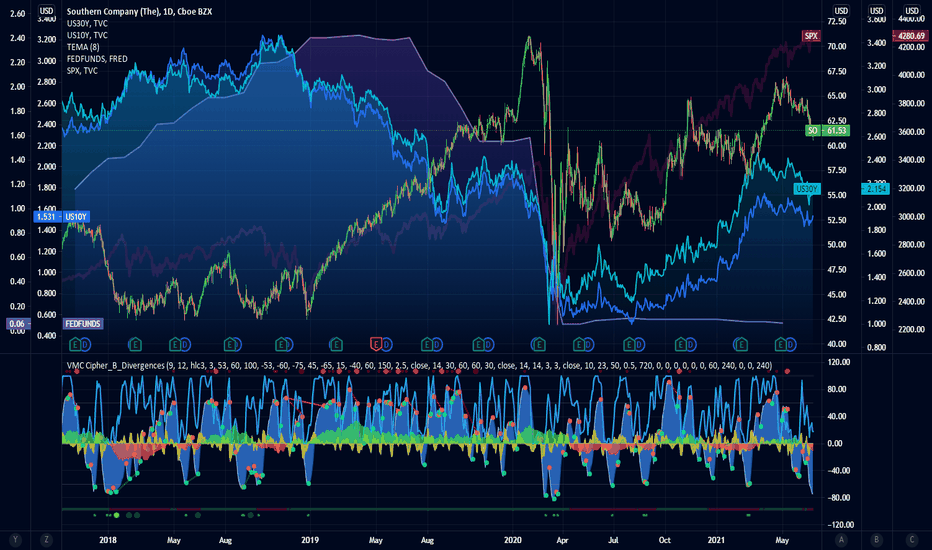Viewport: 932px width, 550px height.
Task: Open the dividend marker near August 2020
Action: point(639,344)
